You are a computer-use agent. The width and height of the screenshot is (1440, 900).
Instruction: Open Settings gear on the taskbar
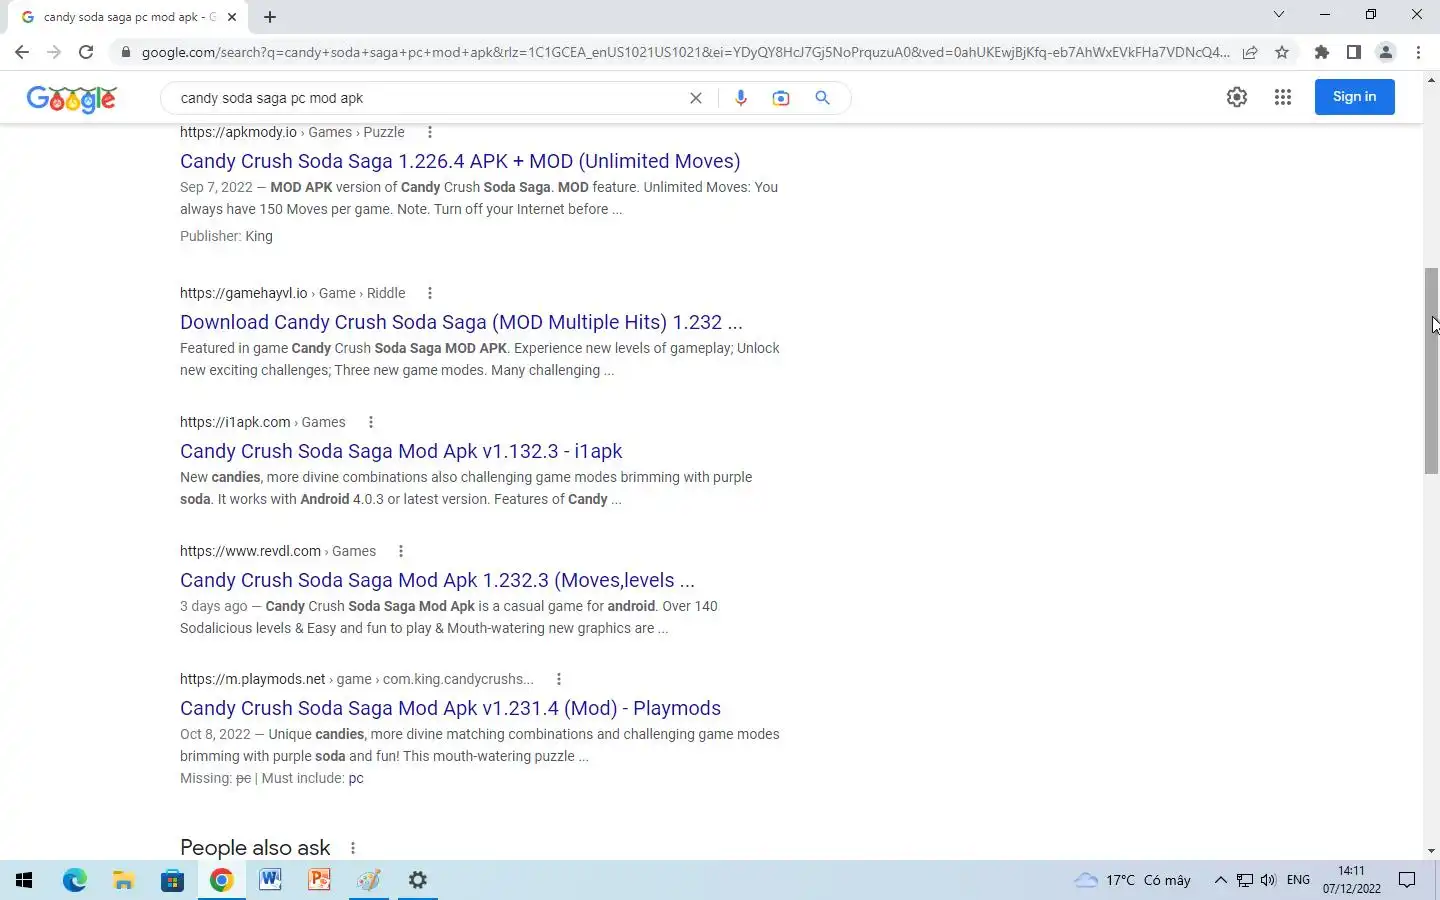418,880
